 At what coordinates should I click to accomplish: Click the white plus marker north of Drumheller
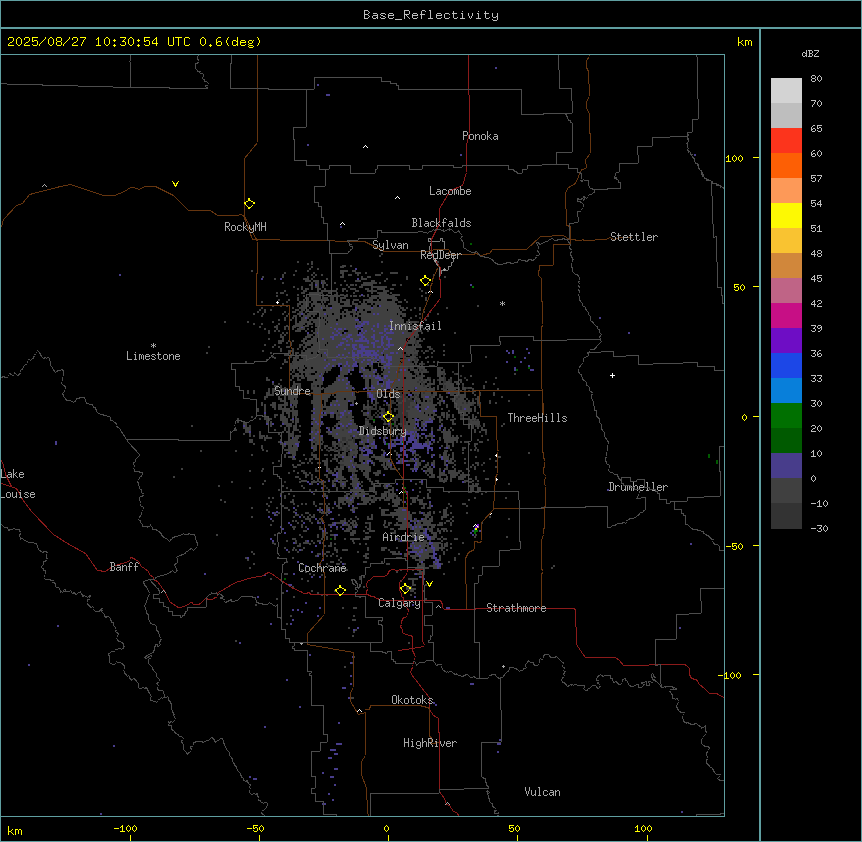point(612,375)
